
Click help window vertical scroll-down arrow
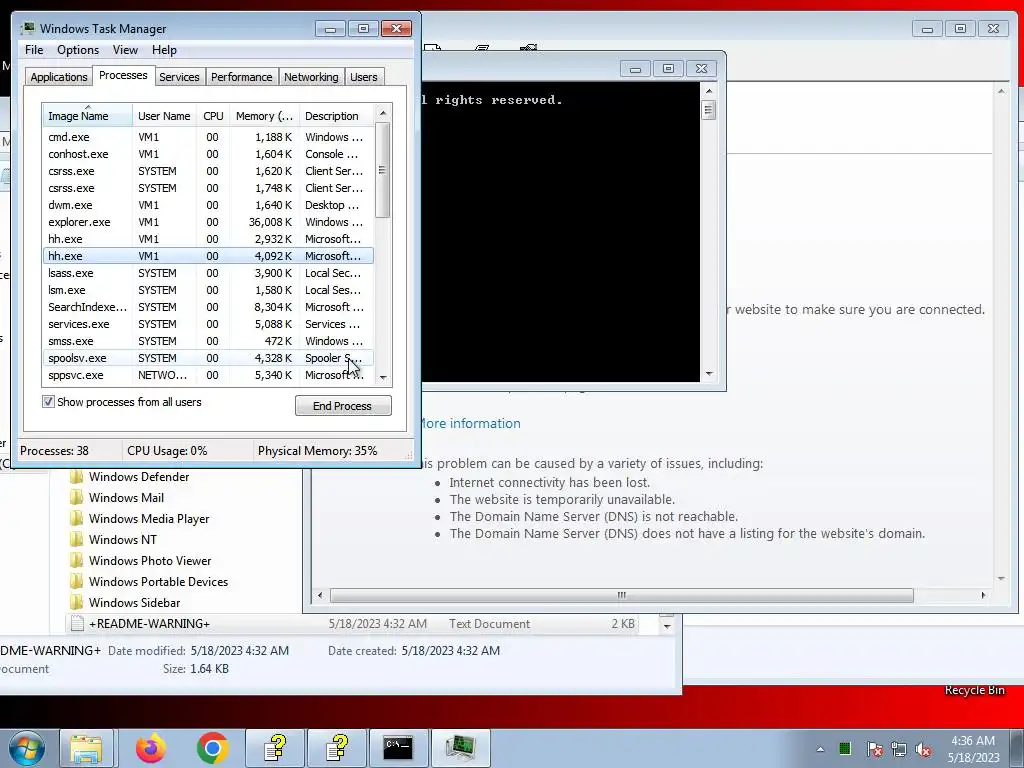click(x=1001, y=579)
